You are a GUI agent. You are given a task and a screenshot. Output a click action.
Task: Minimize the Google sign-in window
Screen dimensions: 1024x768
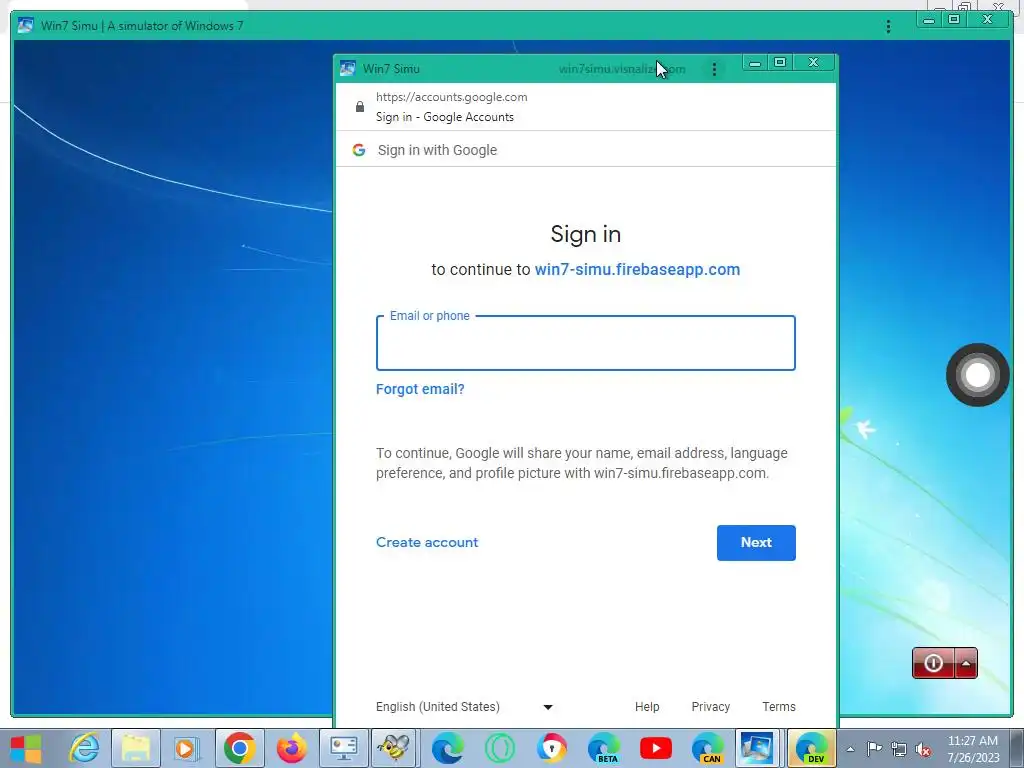pyautogui.click(x=755, y=63)
